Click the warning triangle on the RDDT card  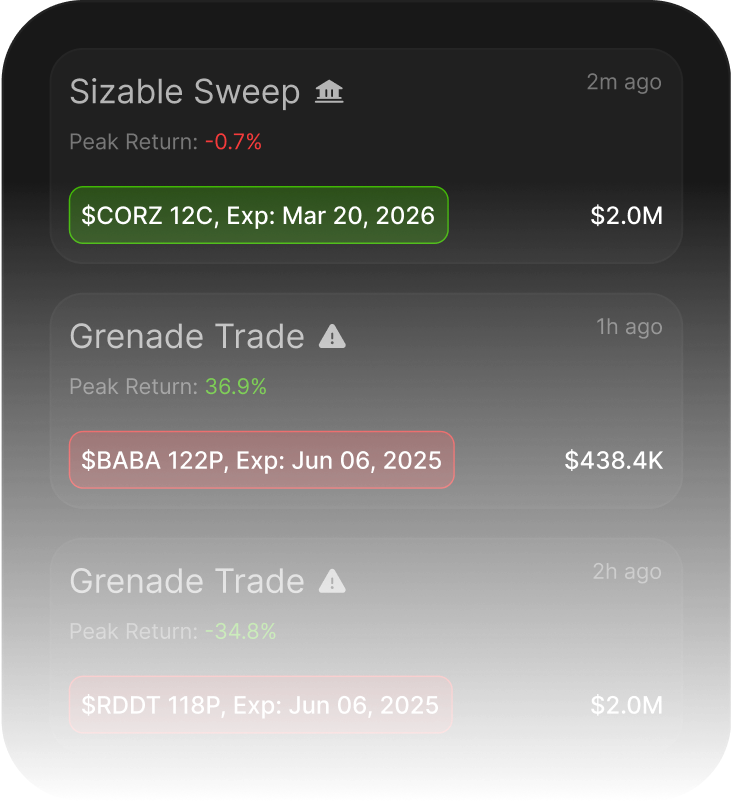[332, 582]
